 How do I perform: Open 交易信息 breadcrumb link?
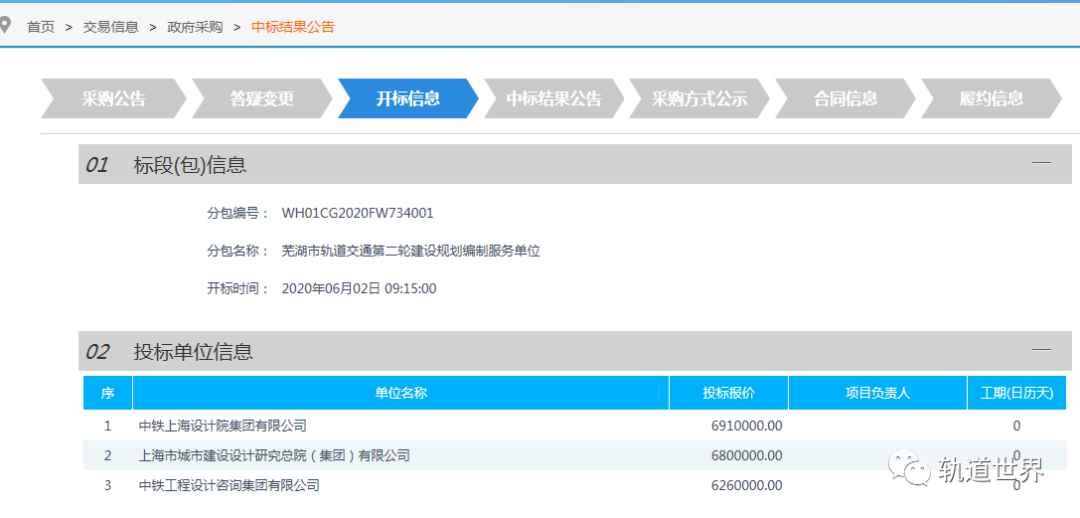click(x=111, y=27)
